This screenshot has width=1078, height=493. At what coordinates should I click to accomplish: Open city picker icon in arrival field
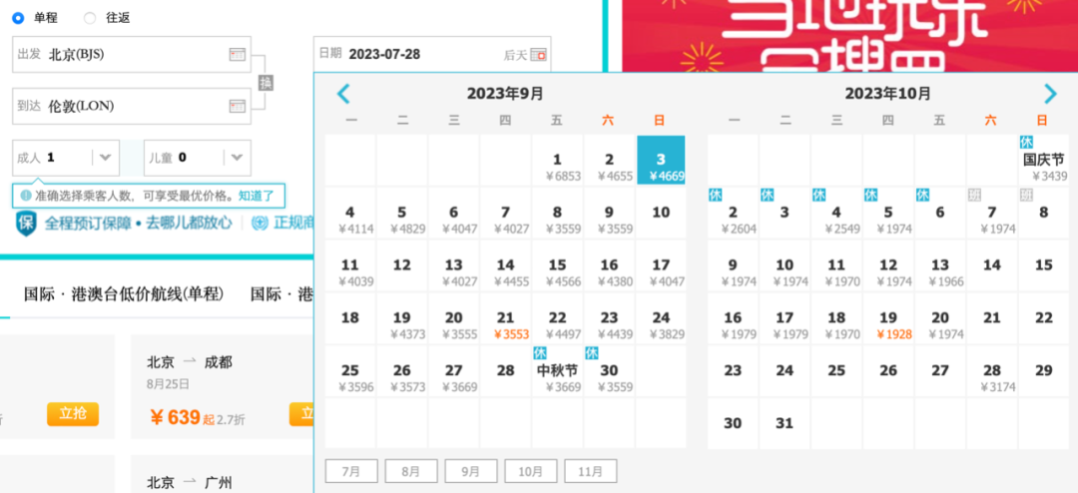[x=237, y=106]
